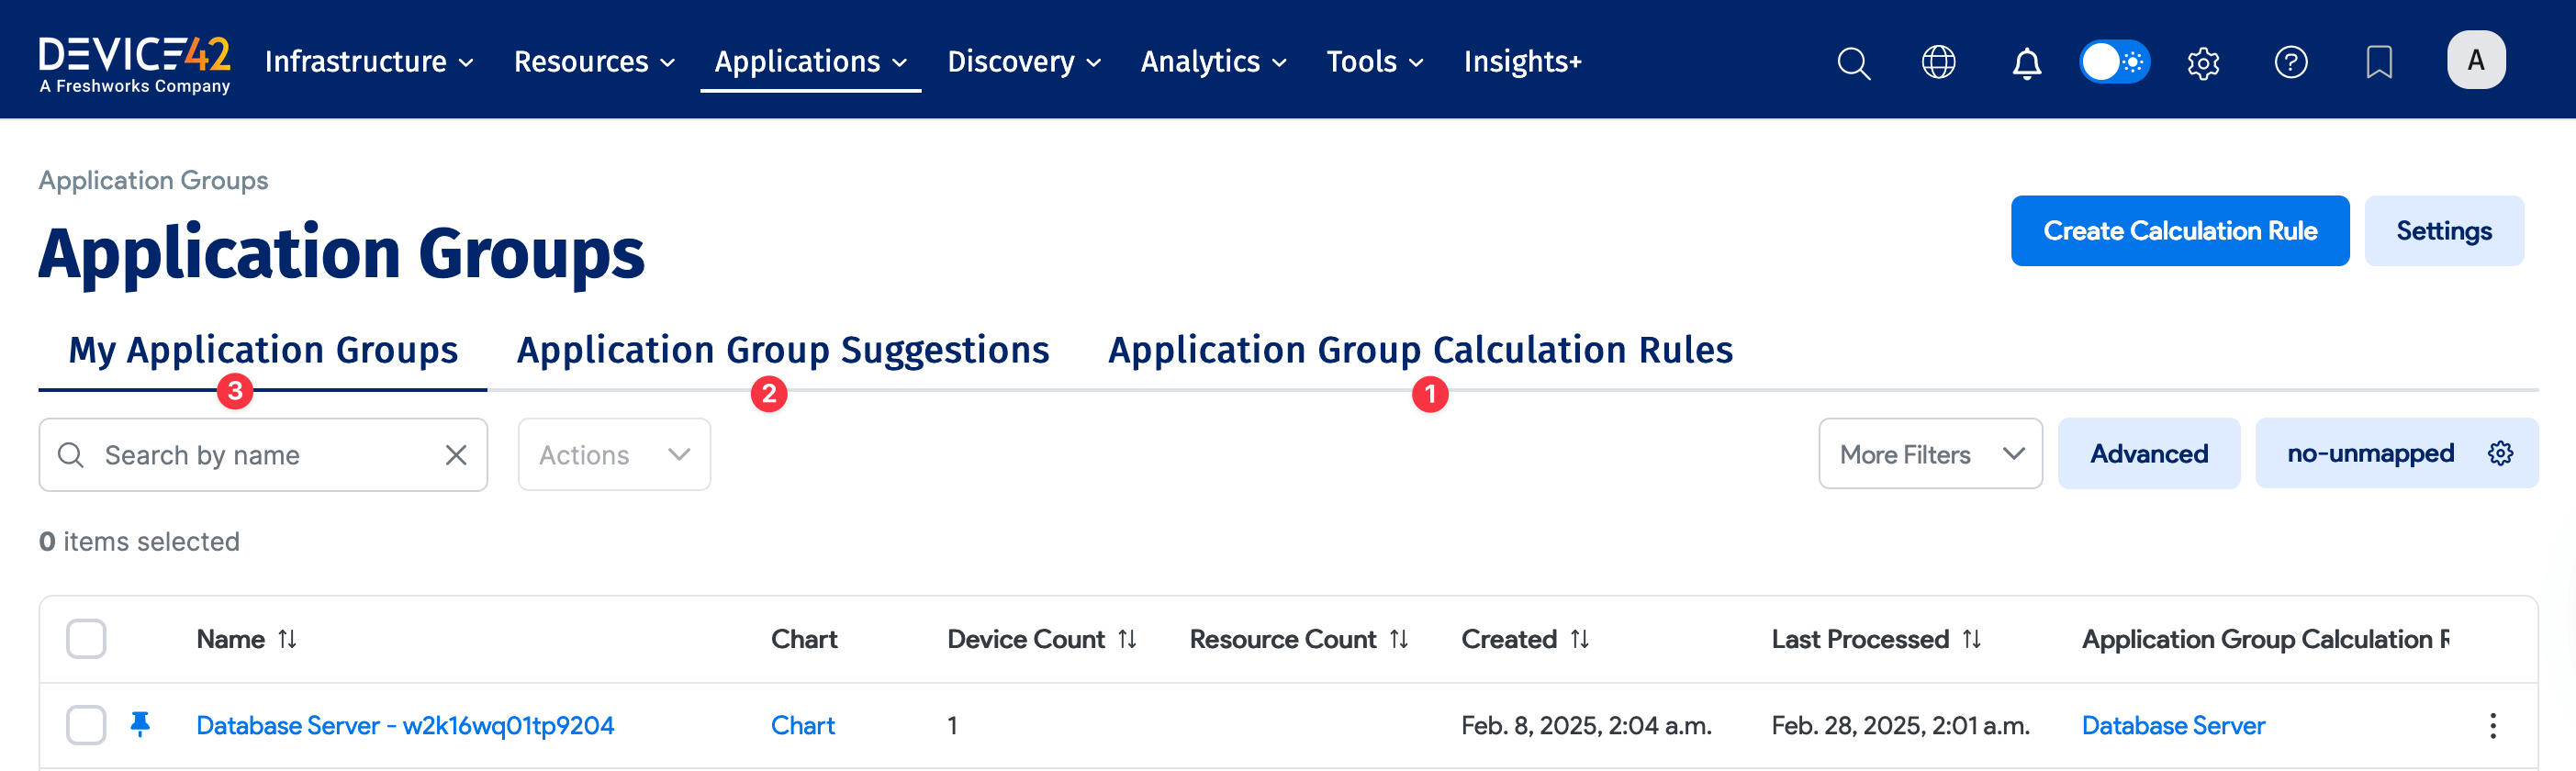
Task: Click the help question mark icon
Action: pyautogui.click(x=2290, y=62)
